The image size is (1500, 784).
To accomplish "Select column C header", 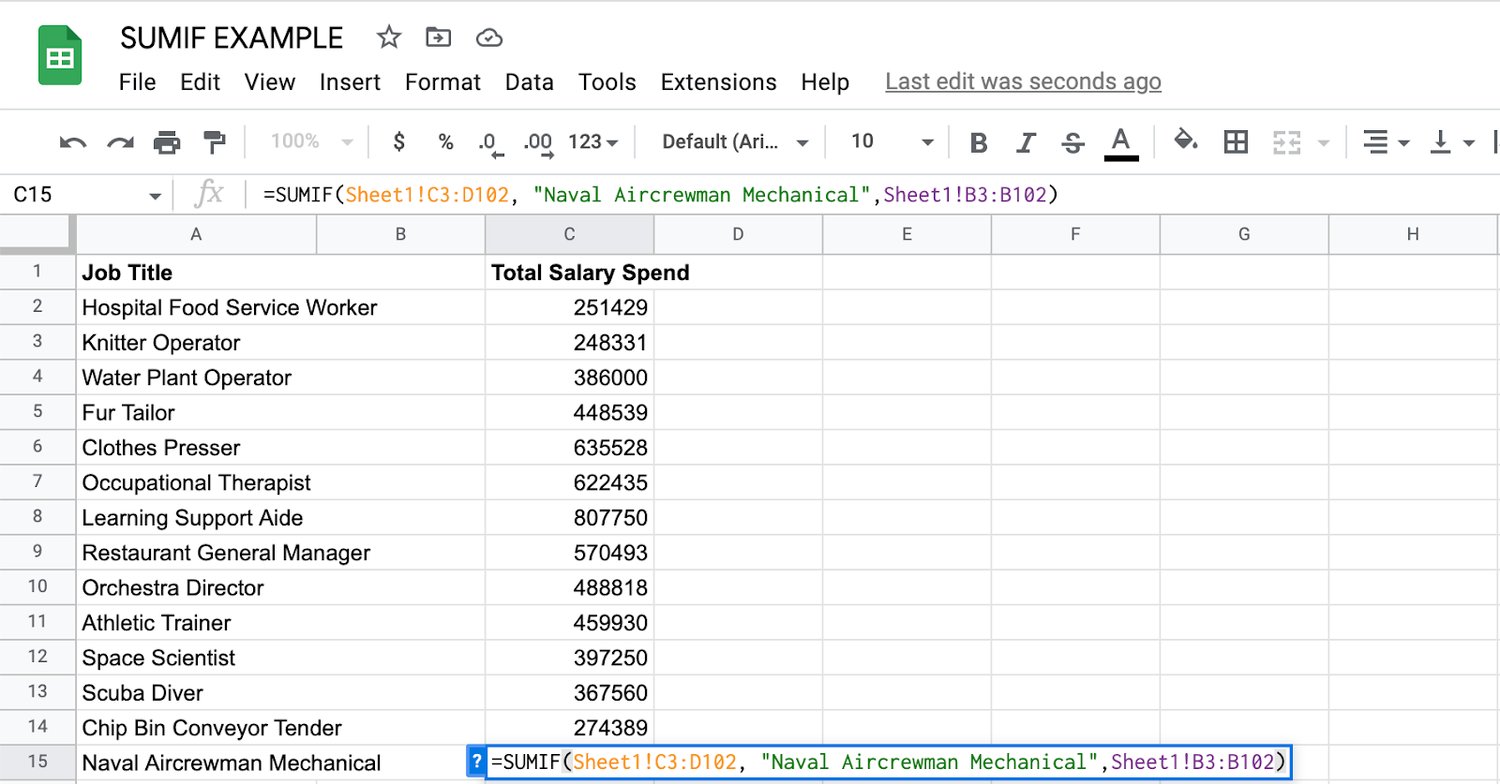I will 569,235.
